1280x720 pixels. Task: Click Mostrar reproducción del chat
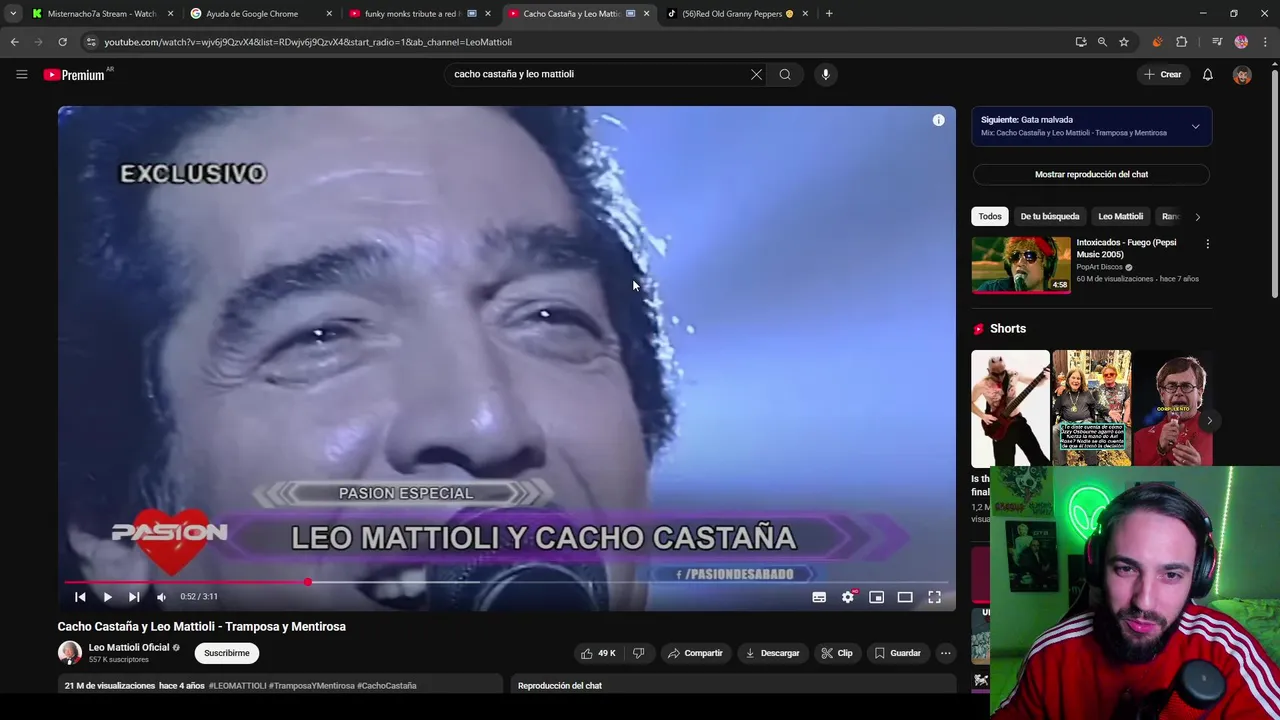[1091, 174]
